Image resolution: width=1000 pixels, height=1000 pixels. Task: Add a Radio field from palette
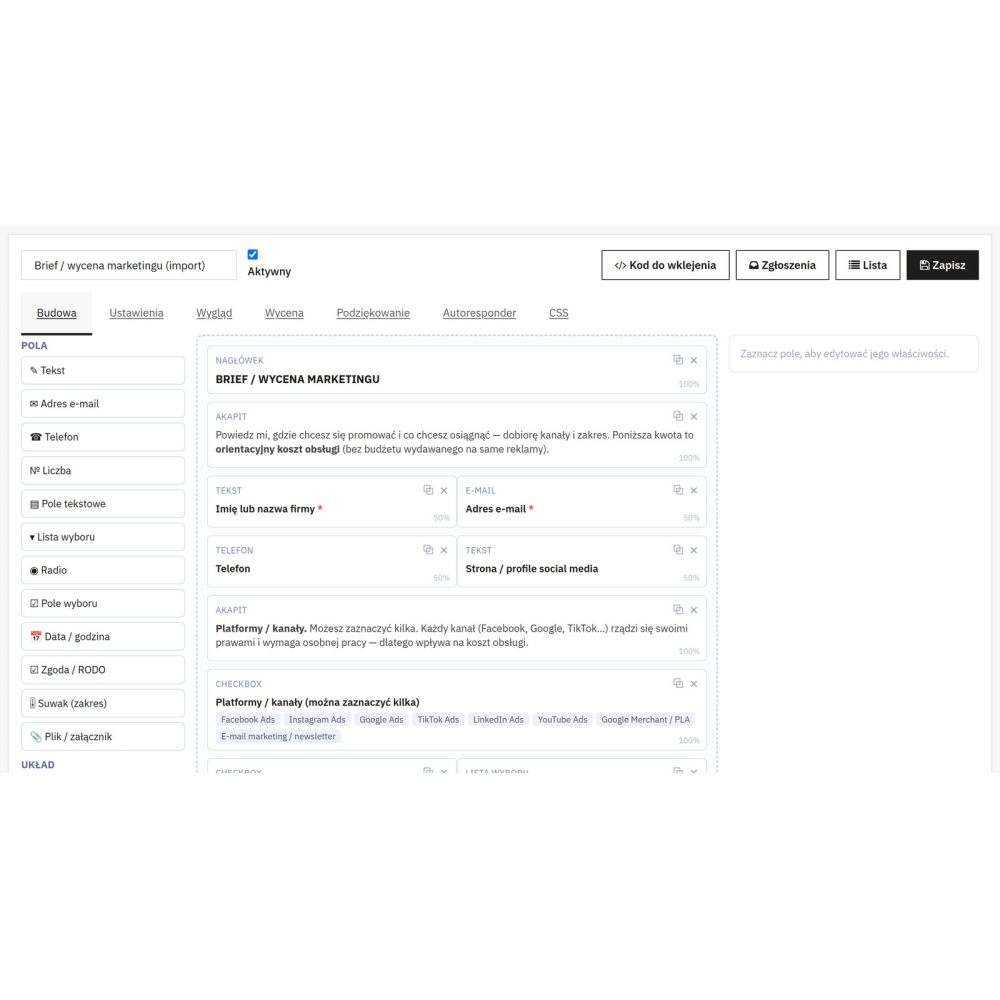tap(103, 570)
